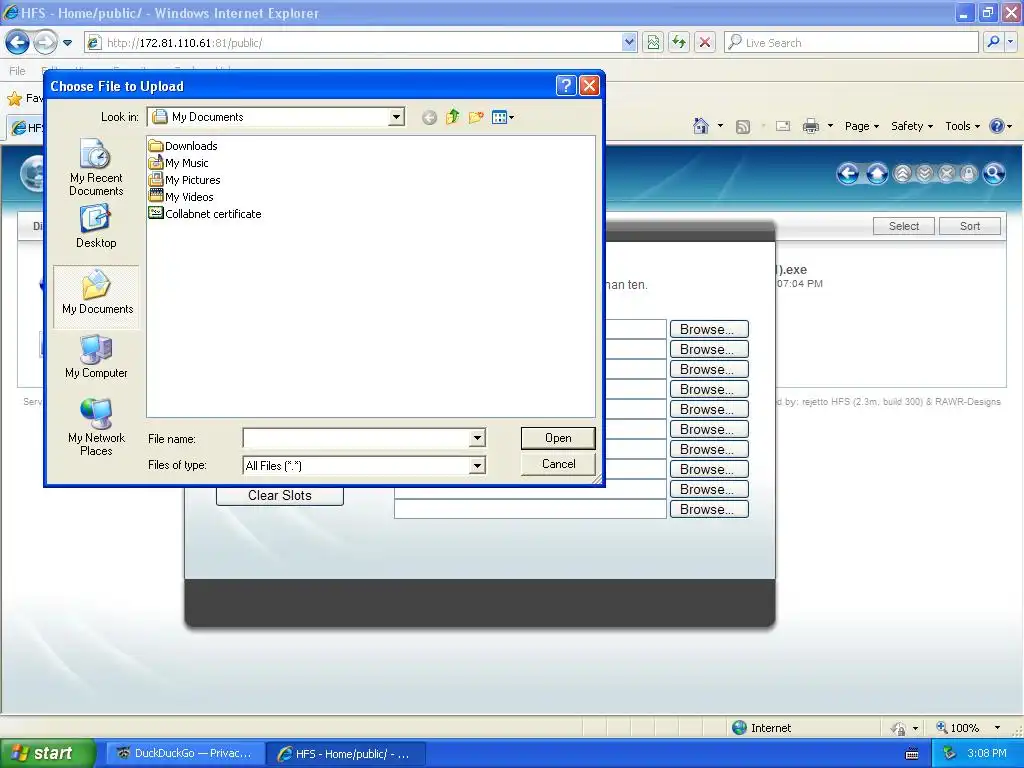Select Desktop in the places bar

tap(96, 227)
